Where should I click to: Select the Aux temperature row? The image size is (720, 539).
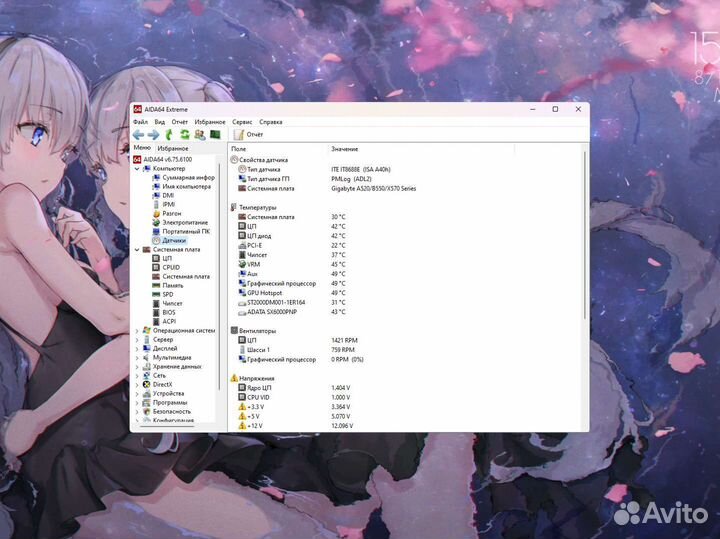point(406,274)
